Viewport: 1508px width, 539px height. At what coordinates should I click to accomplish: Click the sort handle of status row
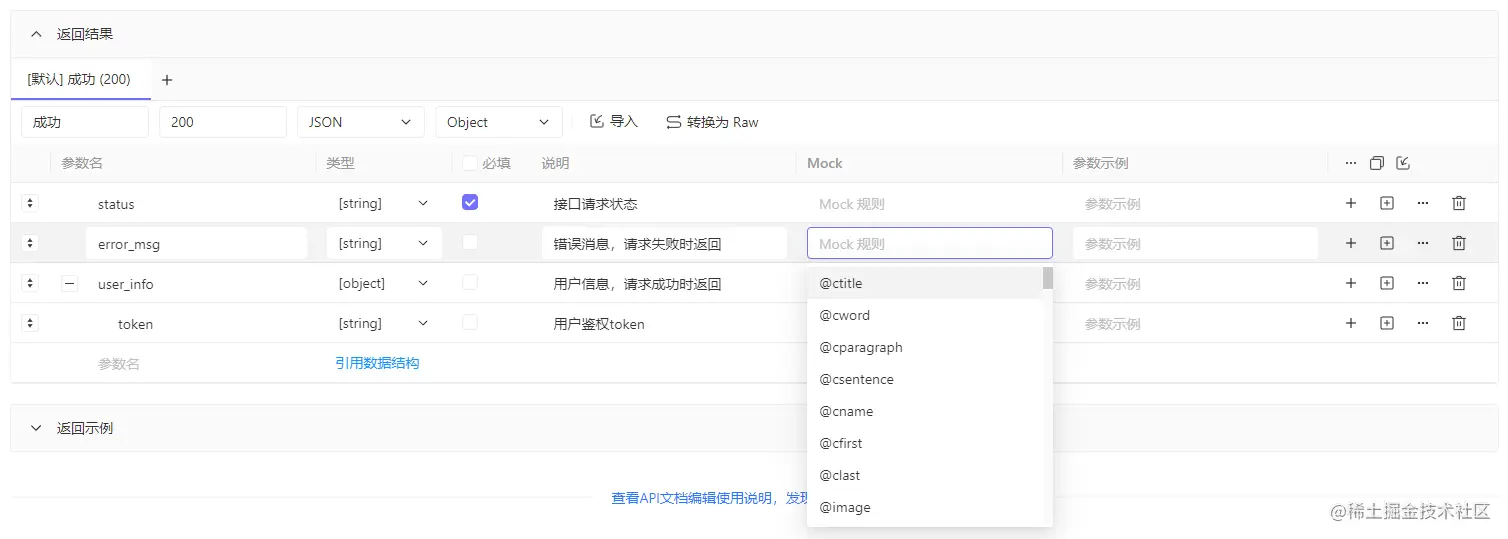pos(30,203)
